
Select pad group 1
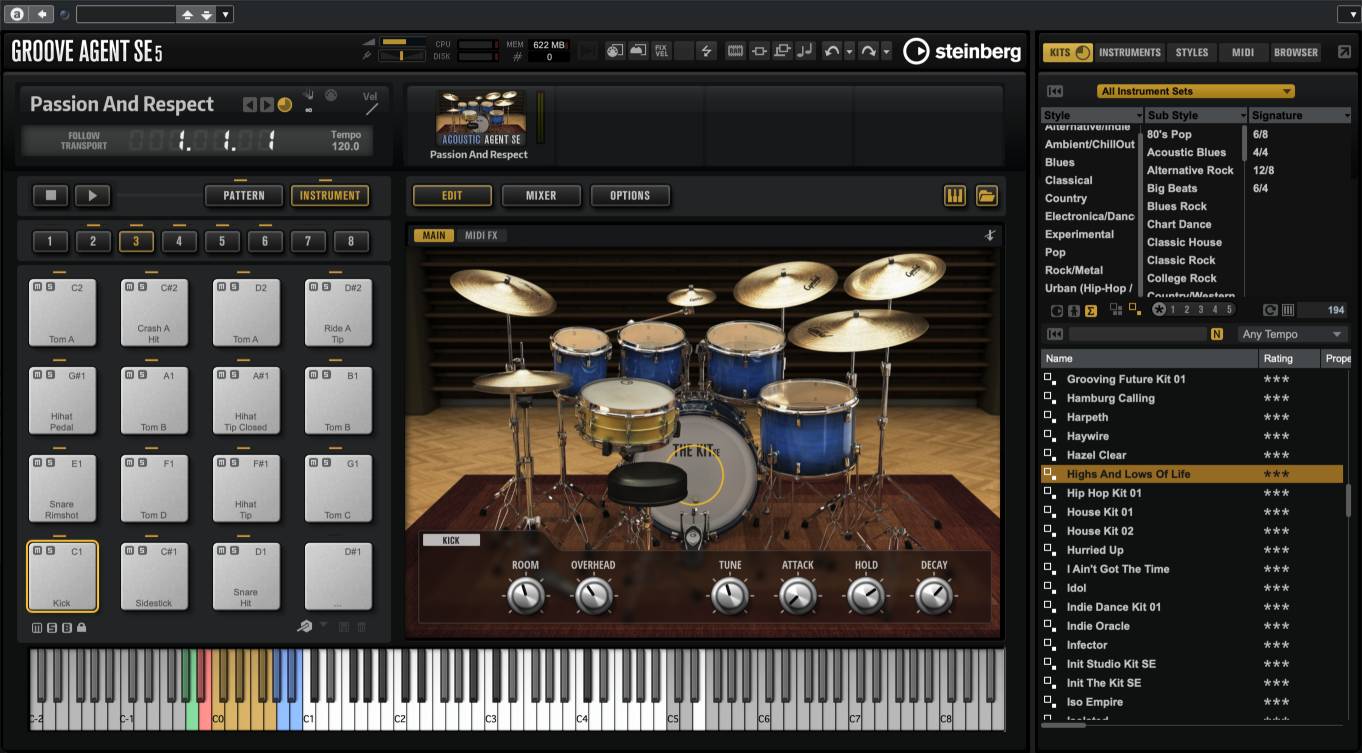tap(50, 241)
